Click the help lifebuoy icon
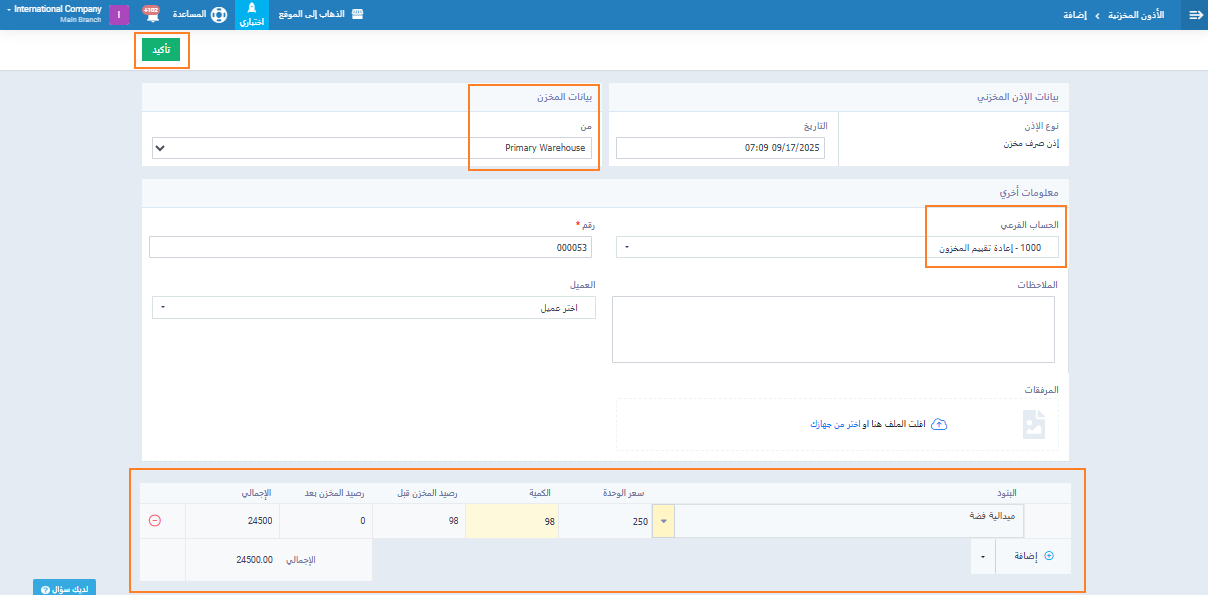Image resolution: width=1208 pixels, height=595 pixels. 219,15
